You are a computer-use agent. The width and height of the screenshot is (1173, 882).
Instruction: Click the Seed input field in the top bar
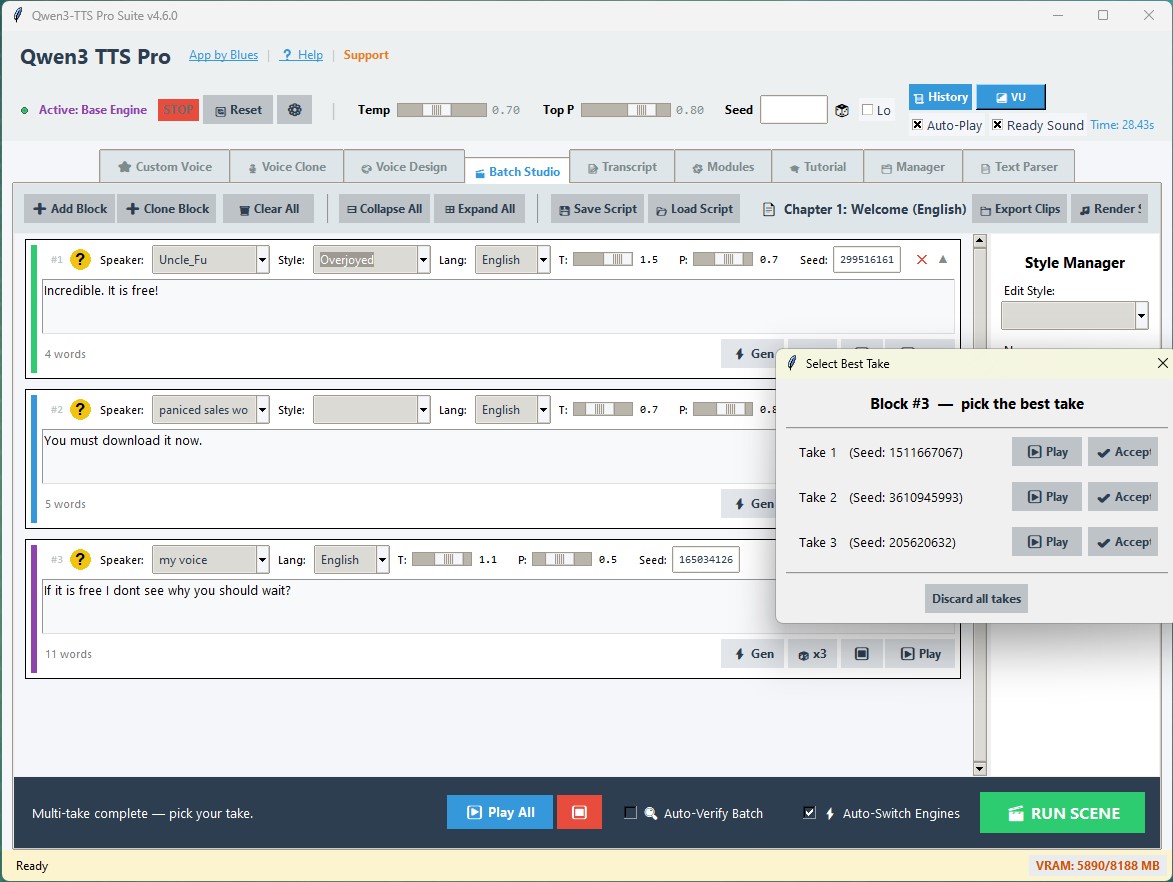pos(793,110)
